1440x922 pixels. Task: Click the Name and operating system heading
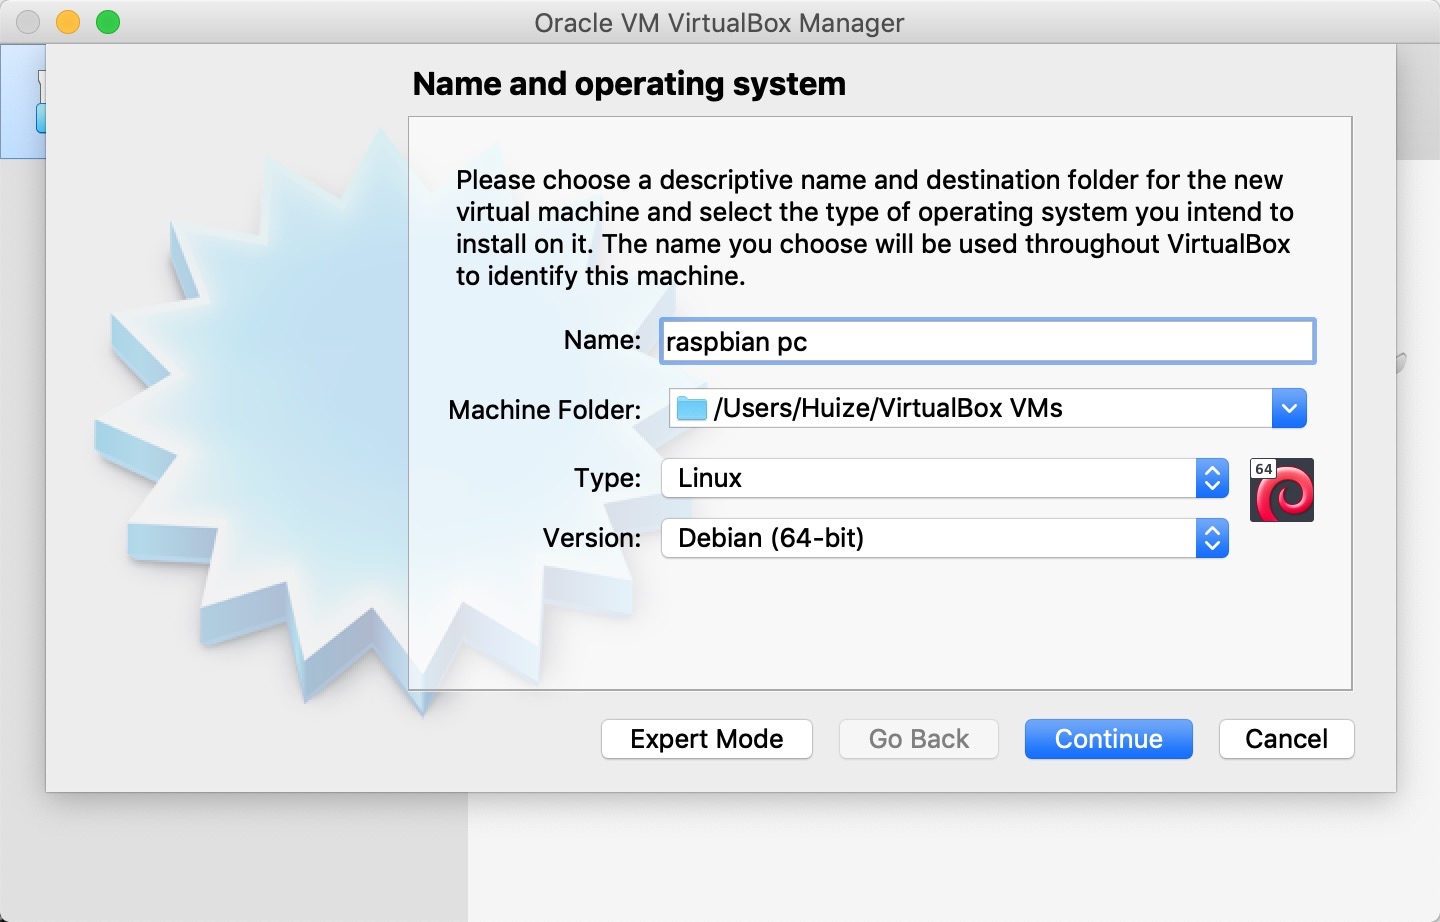point(629,84)
